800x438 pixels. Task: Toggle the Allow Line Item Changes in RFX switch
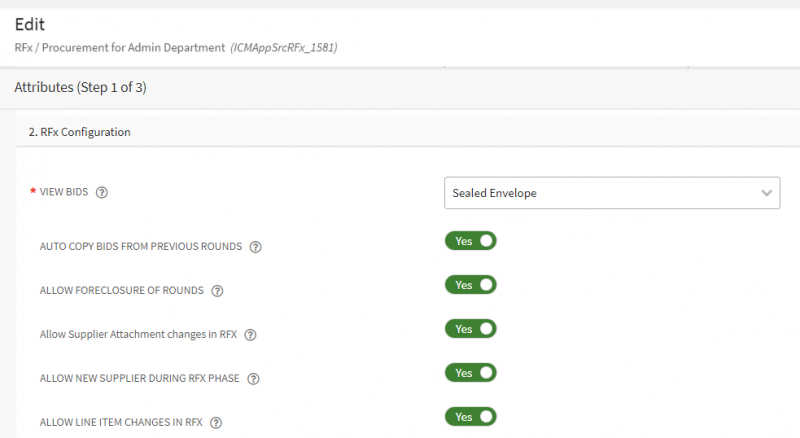click(471, 417)
